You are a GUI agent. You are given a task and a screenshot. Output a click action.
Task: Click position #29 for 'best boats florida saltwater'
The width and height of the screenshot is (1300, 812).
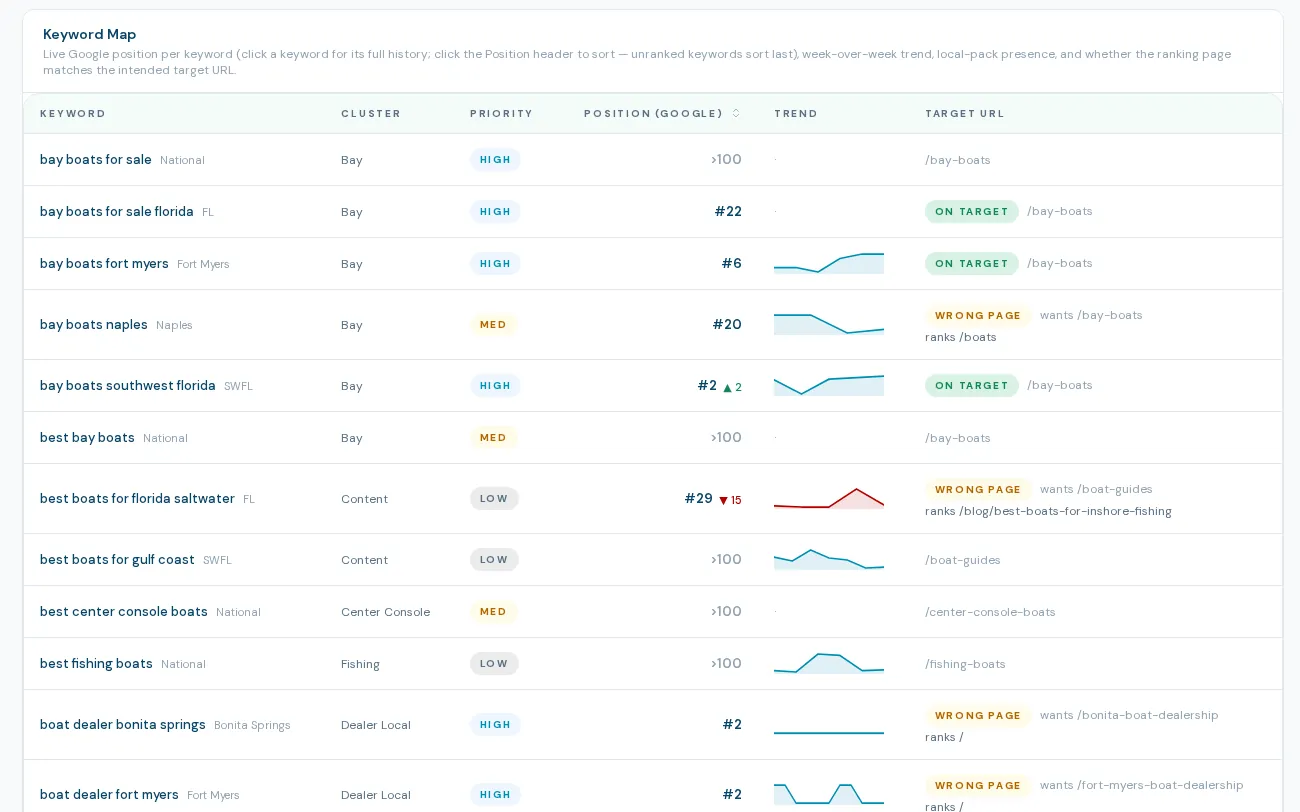(699, 499)
